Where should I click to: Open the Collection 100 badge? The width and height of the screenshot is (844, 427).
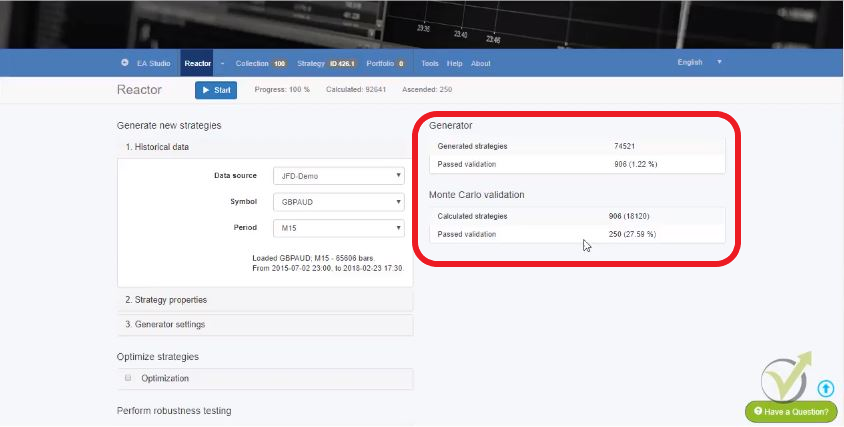point(279,63)
